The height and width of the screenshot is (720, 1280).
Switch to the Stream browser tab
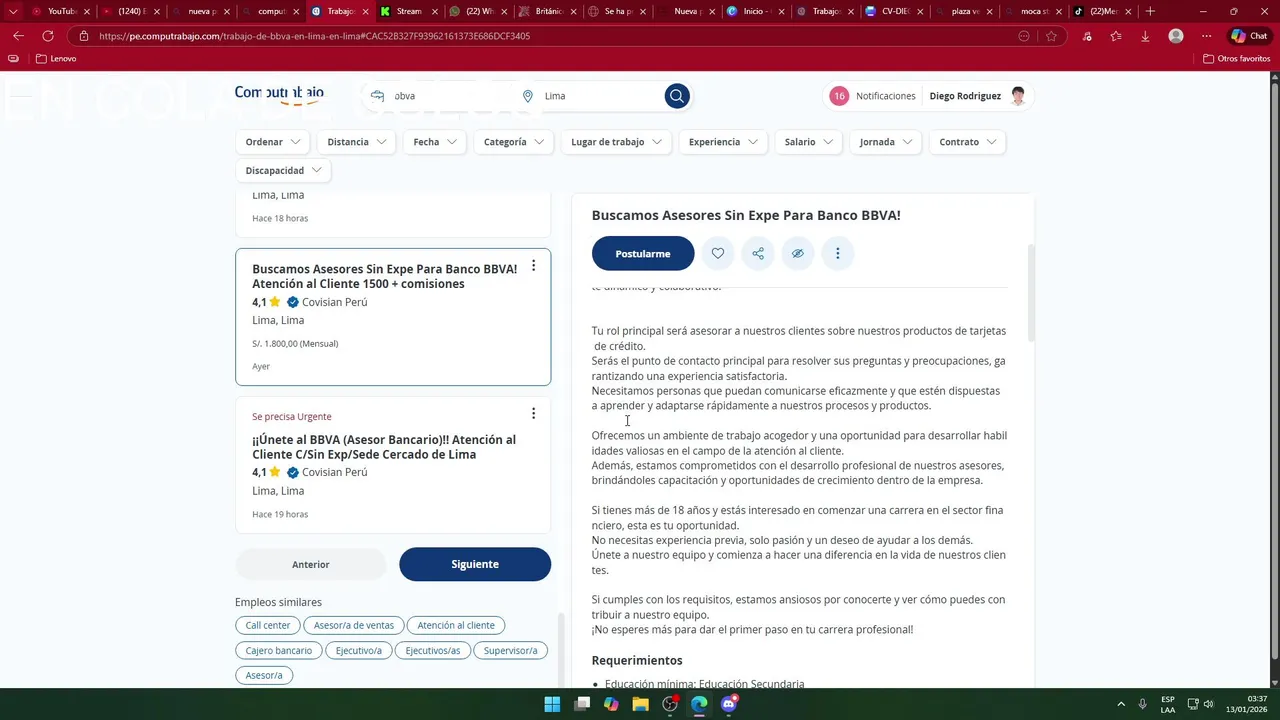click(407, 11)
